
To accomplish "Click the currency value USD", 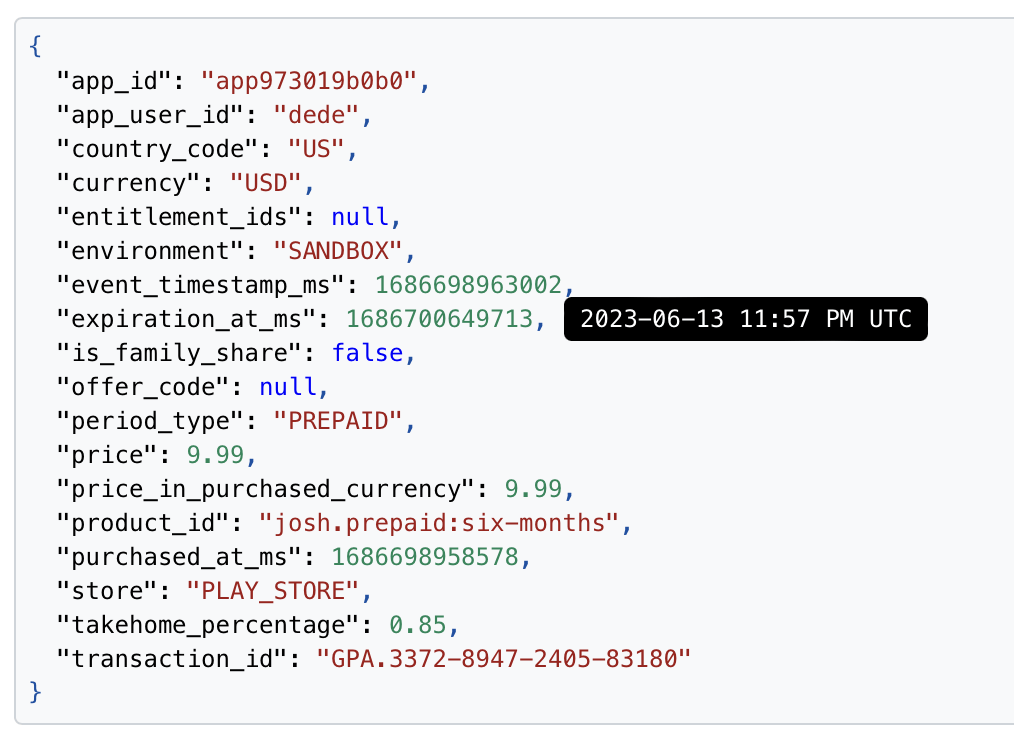I will 266,183.
